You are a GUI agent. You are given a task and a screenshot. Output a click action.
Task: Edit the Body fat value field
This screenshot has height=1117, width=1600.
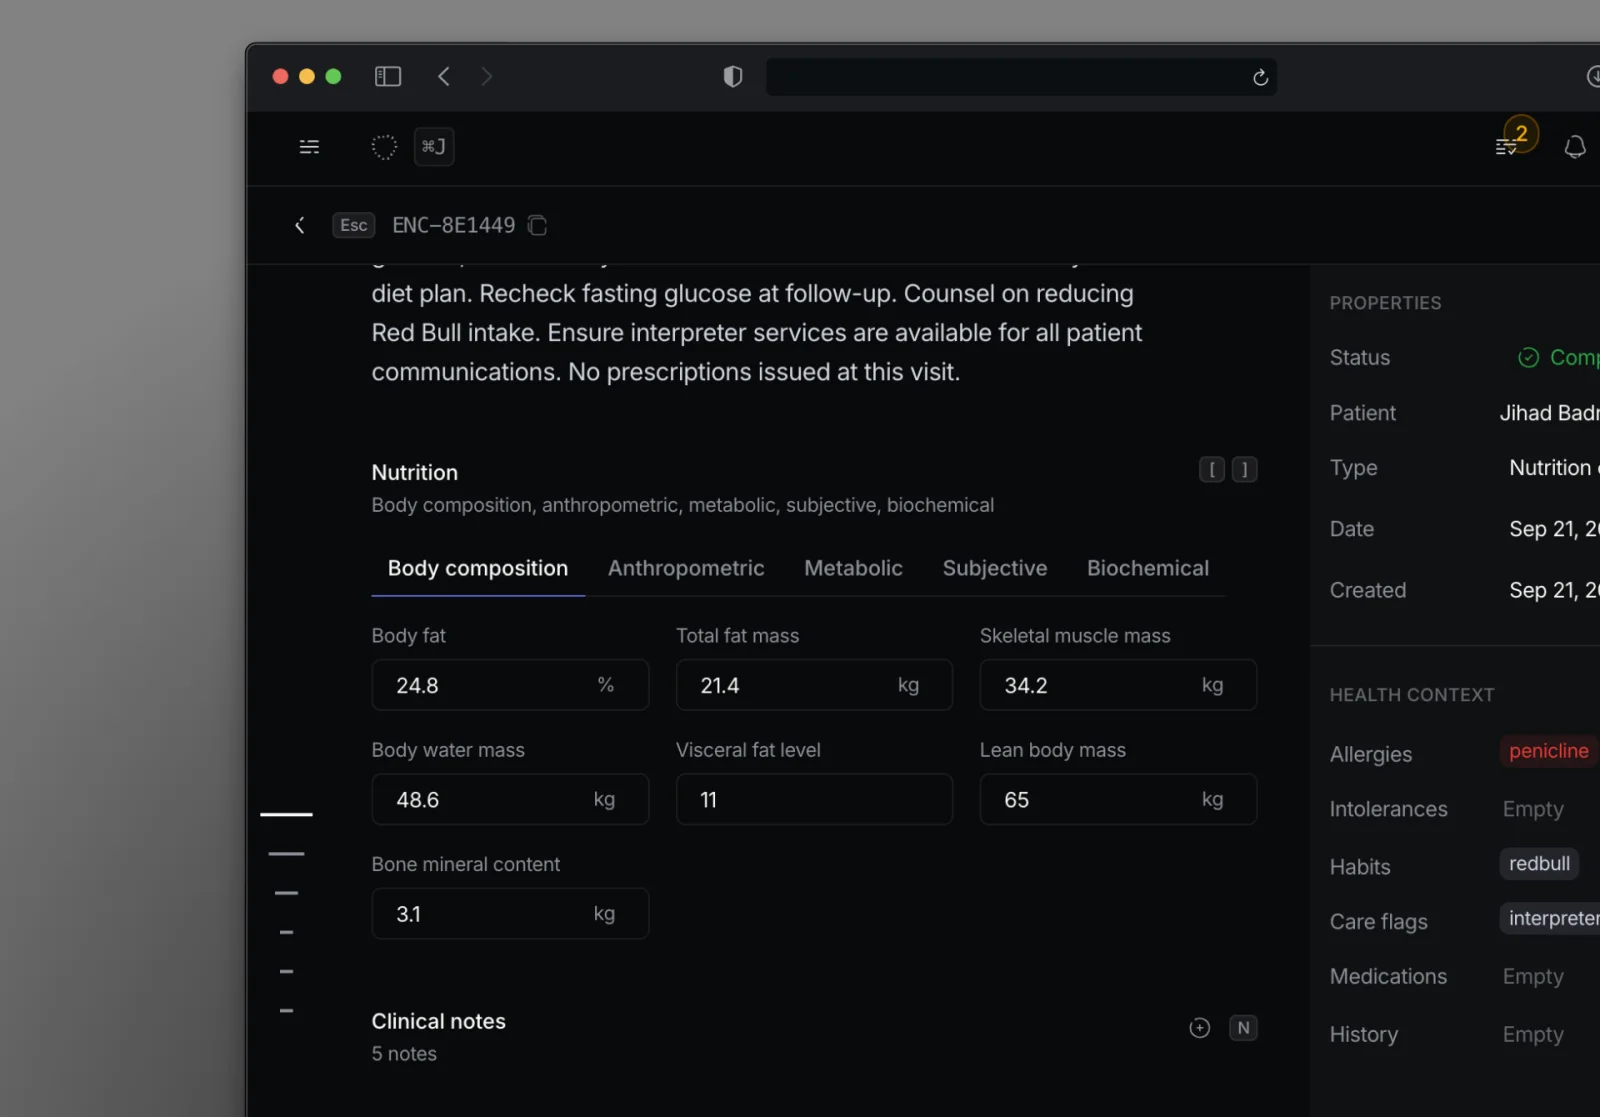tap(510, 685)
